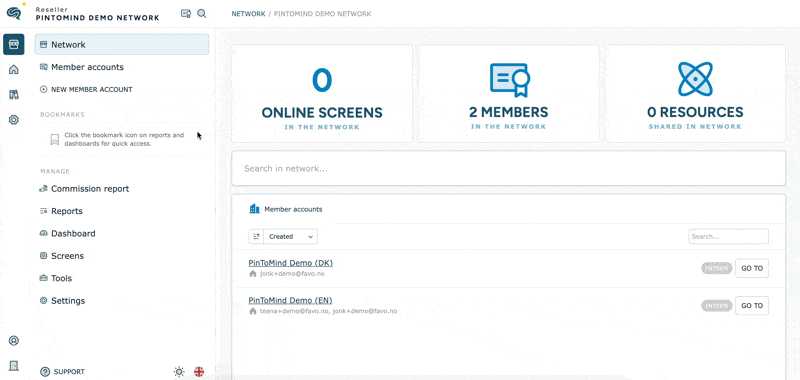Select Network in sidebar
Viewport: 800px width, 380px height.
pos(122,44)
